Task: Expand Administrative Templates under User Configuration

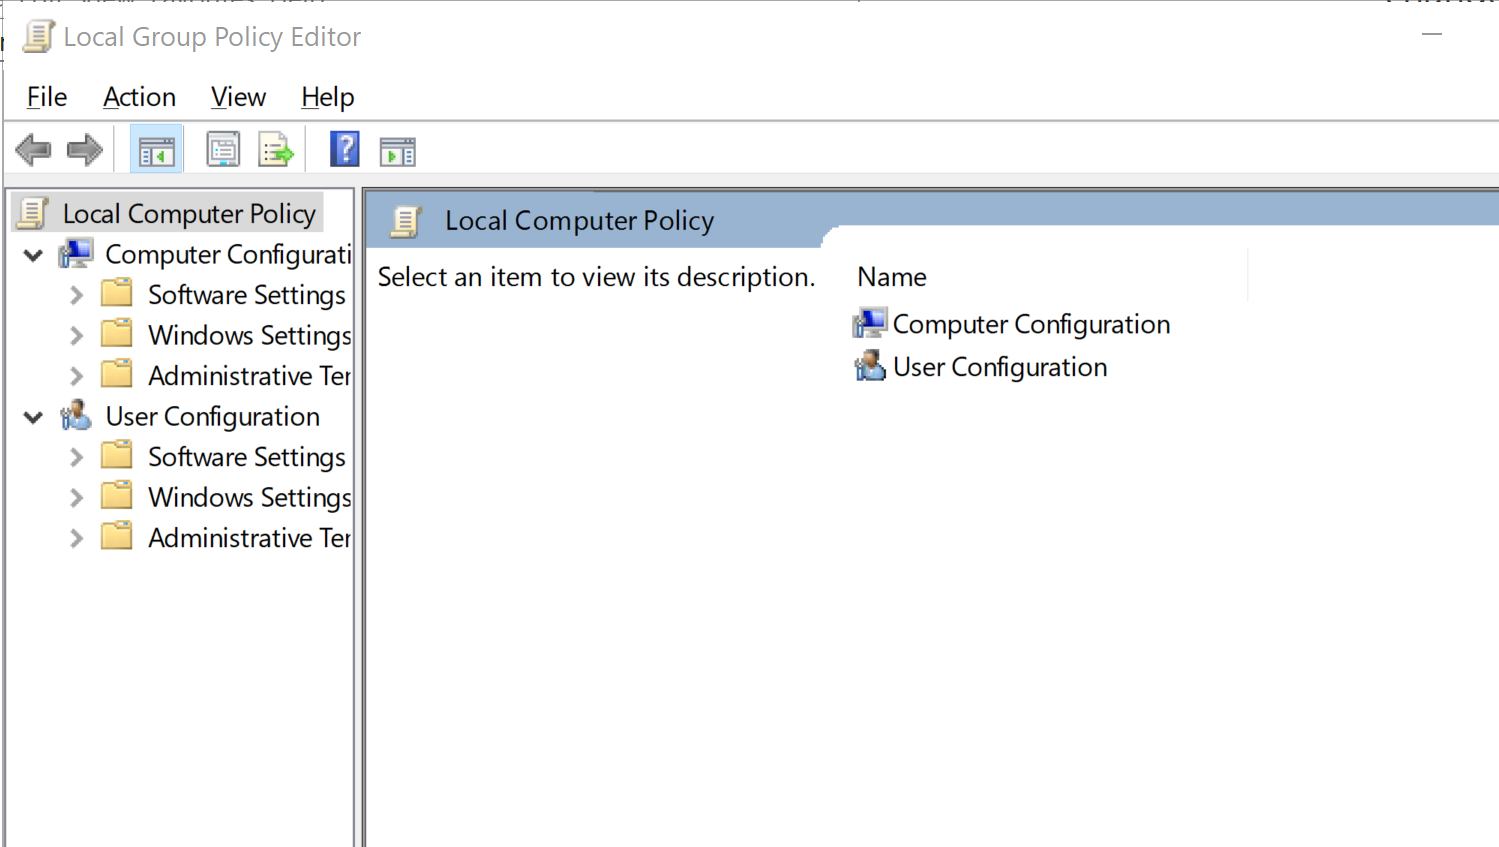Action: [76, 538]
